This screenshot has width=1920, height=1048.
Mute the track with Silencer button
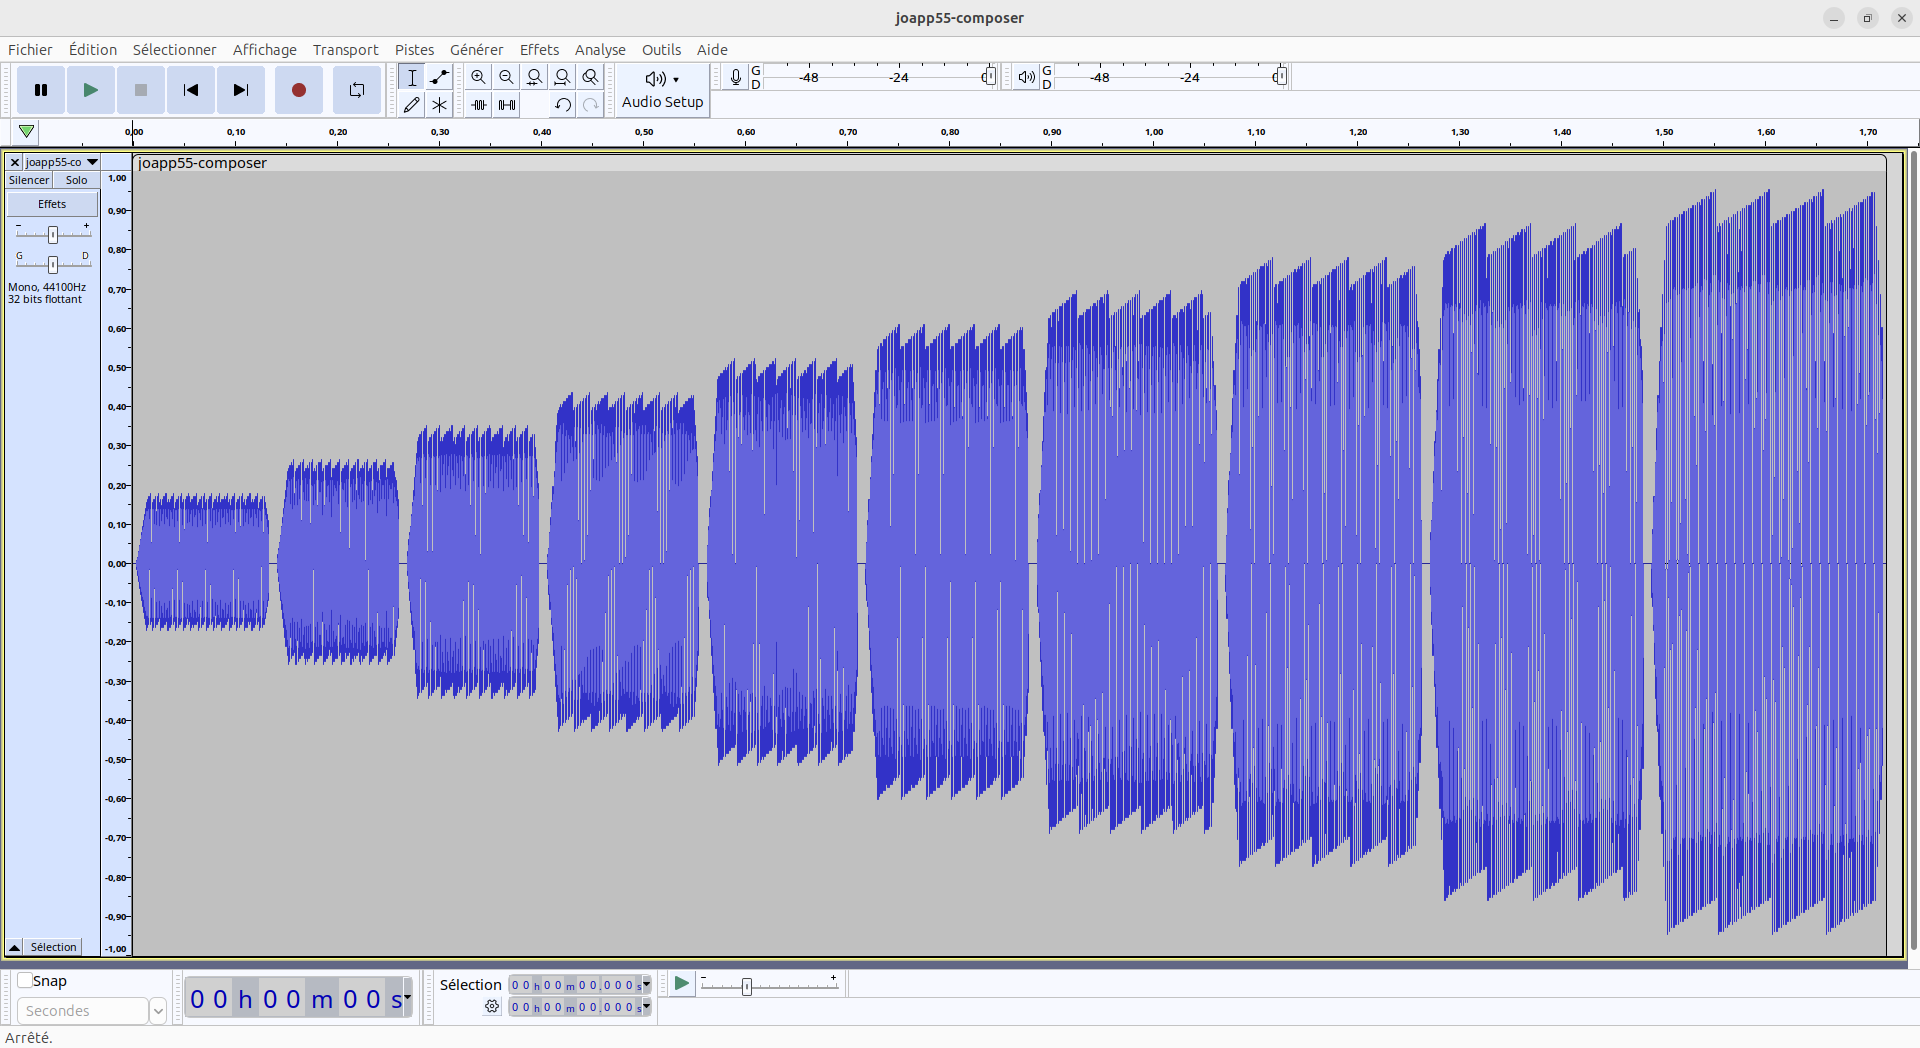29,180
